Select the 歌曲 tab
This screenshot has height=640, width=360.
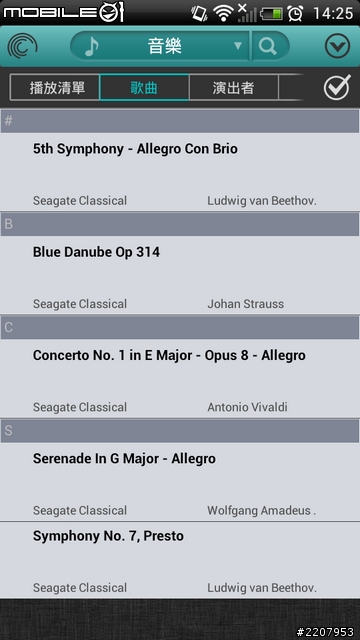pos(144,87)
